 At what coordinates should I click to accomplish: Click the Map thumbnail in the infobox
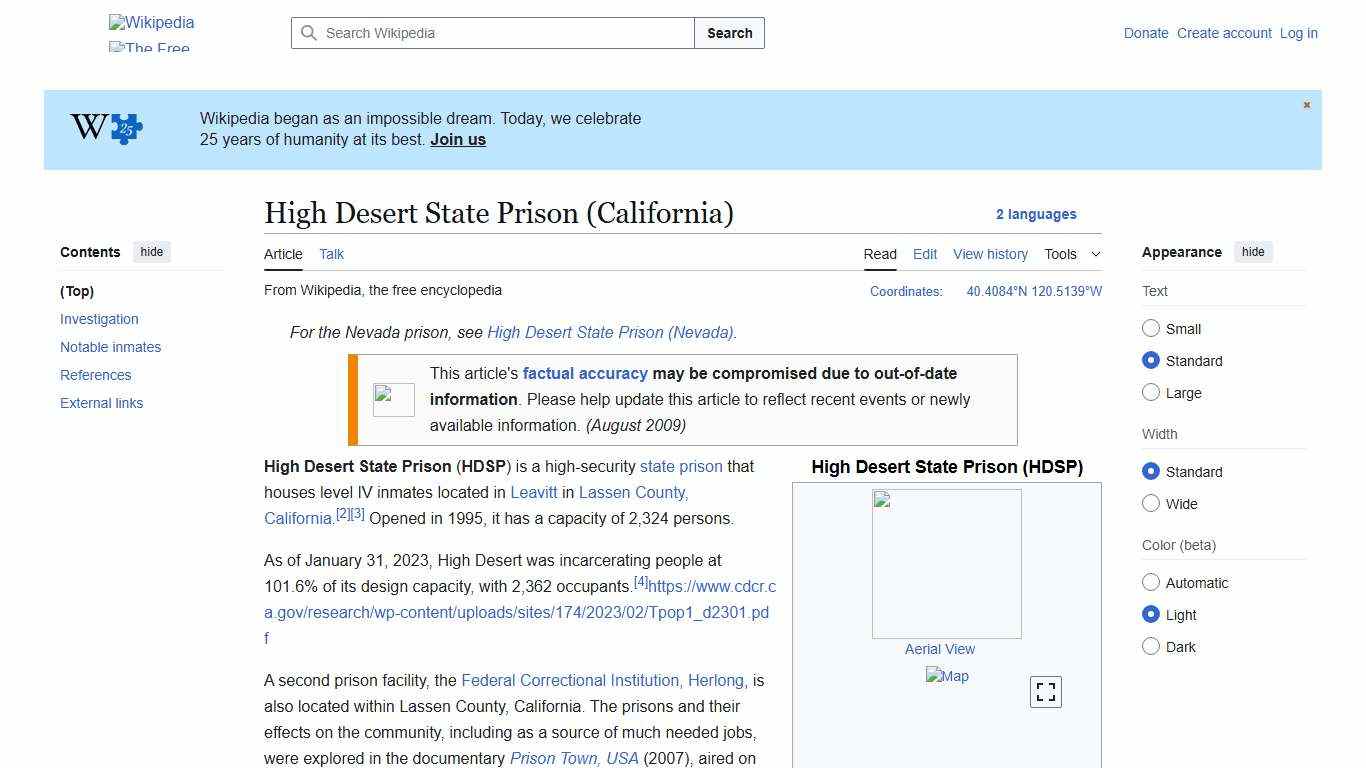(946, 676)
